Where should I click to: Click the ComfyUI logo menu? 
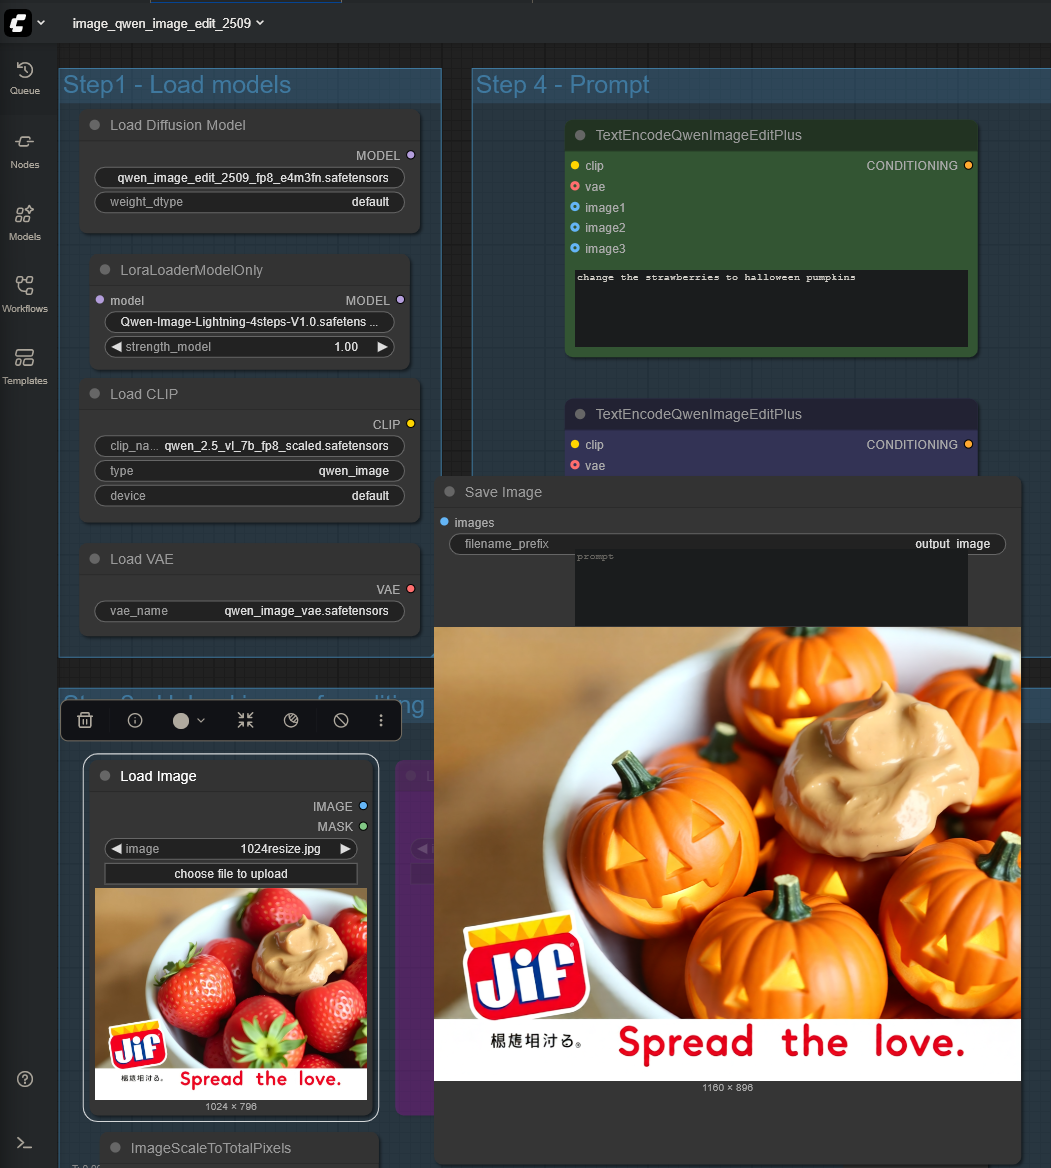(18, 23)
